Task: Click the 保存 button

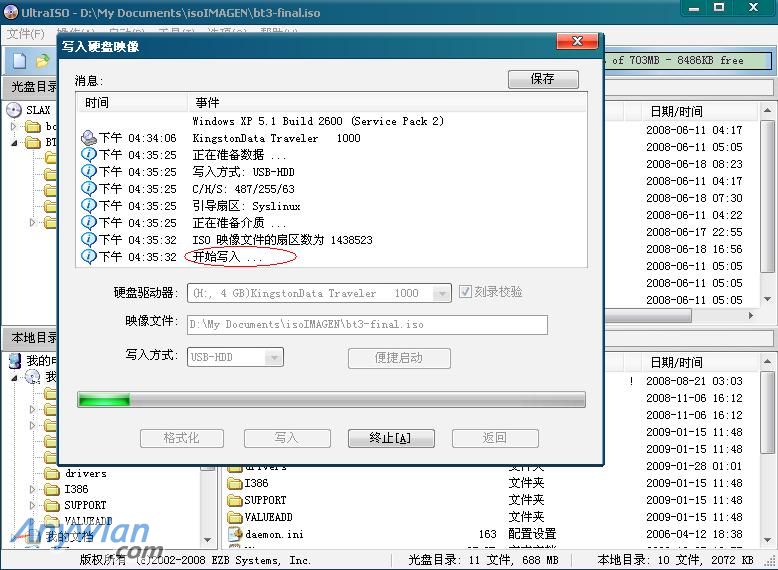Action: pyautogui.click(x=543, y=79)
